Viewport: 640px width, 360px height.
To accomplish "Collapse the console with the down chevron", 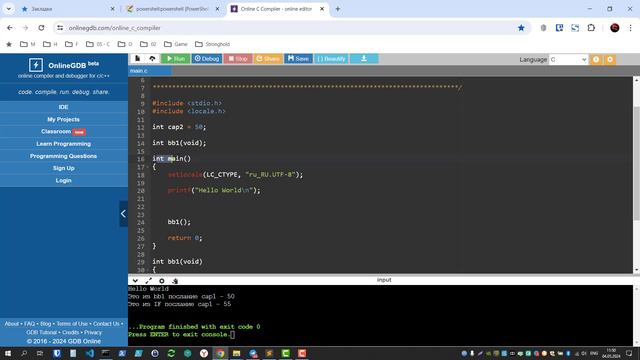I will [135, 281].
